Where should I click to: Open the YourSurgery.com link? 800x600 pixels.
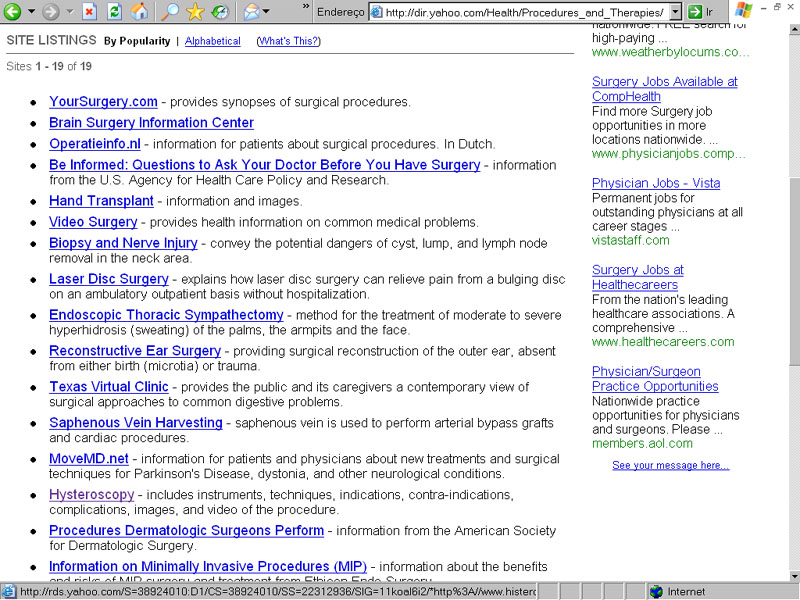pos(103,102)
